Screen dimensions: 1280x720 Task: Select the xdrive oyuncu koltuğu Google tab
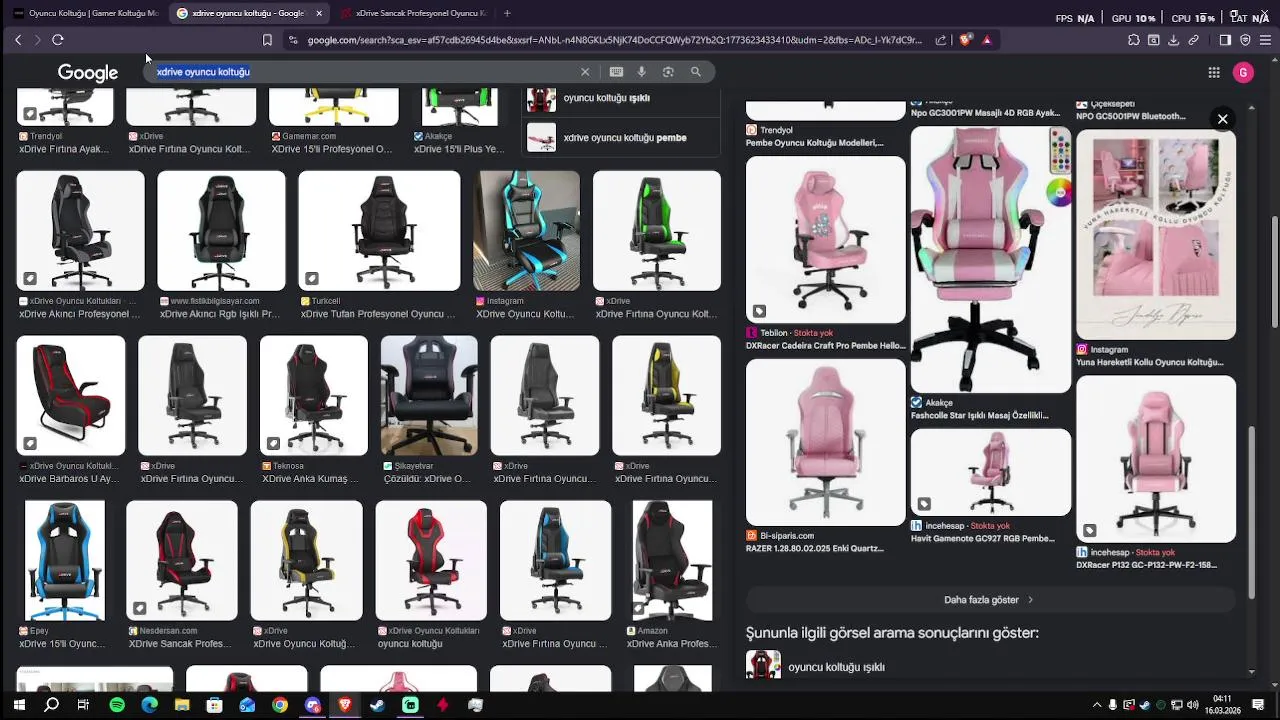point(240,13)
